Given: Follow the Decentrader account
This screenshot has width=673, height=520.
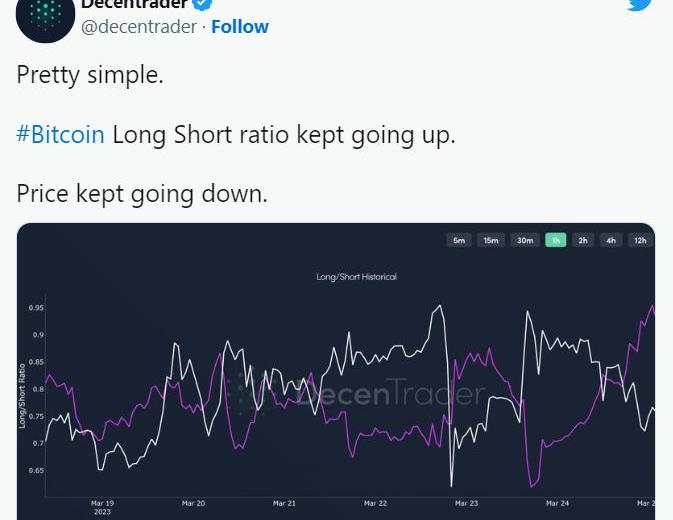Looking at the screenshot, I should 240,27.
